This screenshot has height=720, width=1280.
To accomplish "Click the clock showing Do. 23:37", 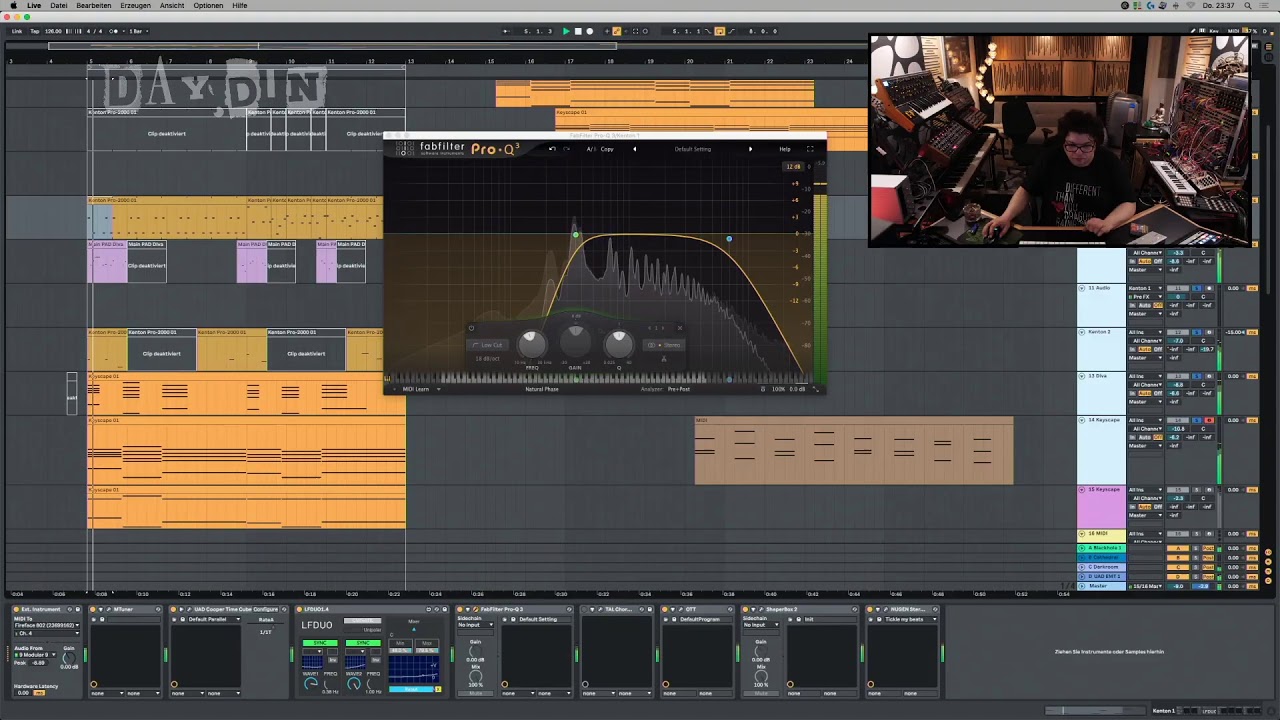I will tap(1218, 6).
